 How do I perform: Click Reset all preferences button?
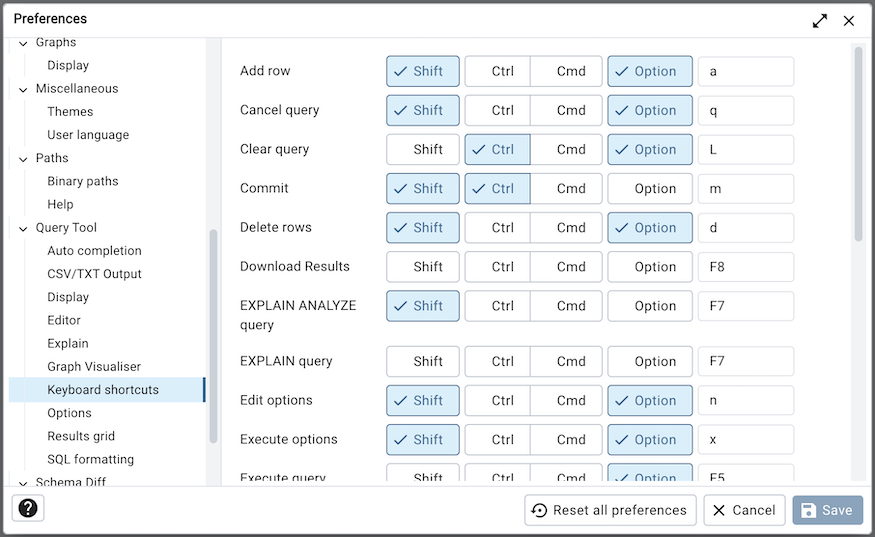click(x=610, y=510)
